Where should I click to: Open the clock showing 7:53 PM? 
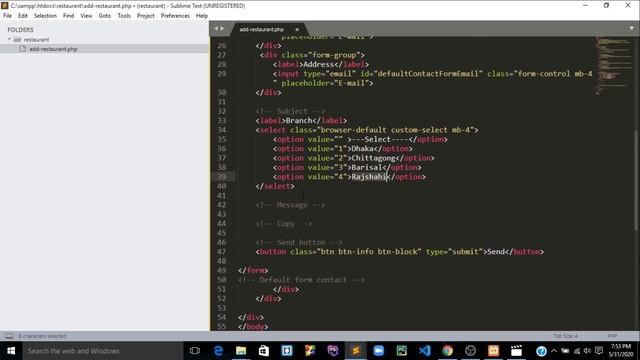tap(621, 350)
